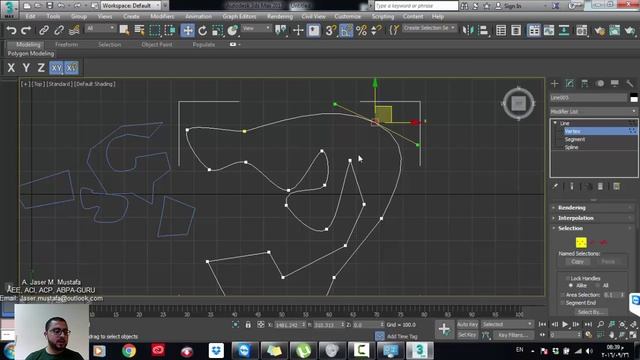This screenshot has height=360, width=640.
Task: Toggle the XY plane constraint button
Action: pyautogui.click(x=56, y=68)
